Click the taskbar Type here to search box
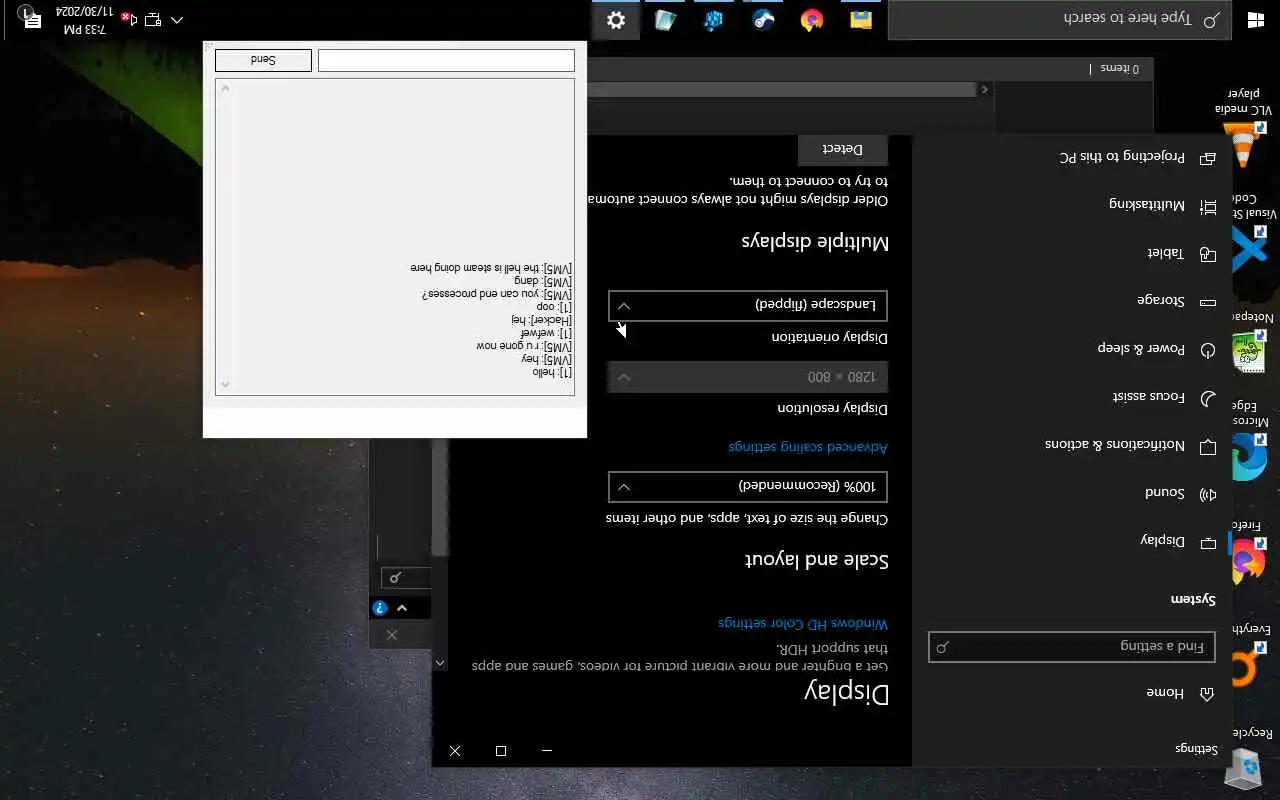The image size is (1280, 800). pos(1059,20)
